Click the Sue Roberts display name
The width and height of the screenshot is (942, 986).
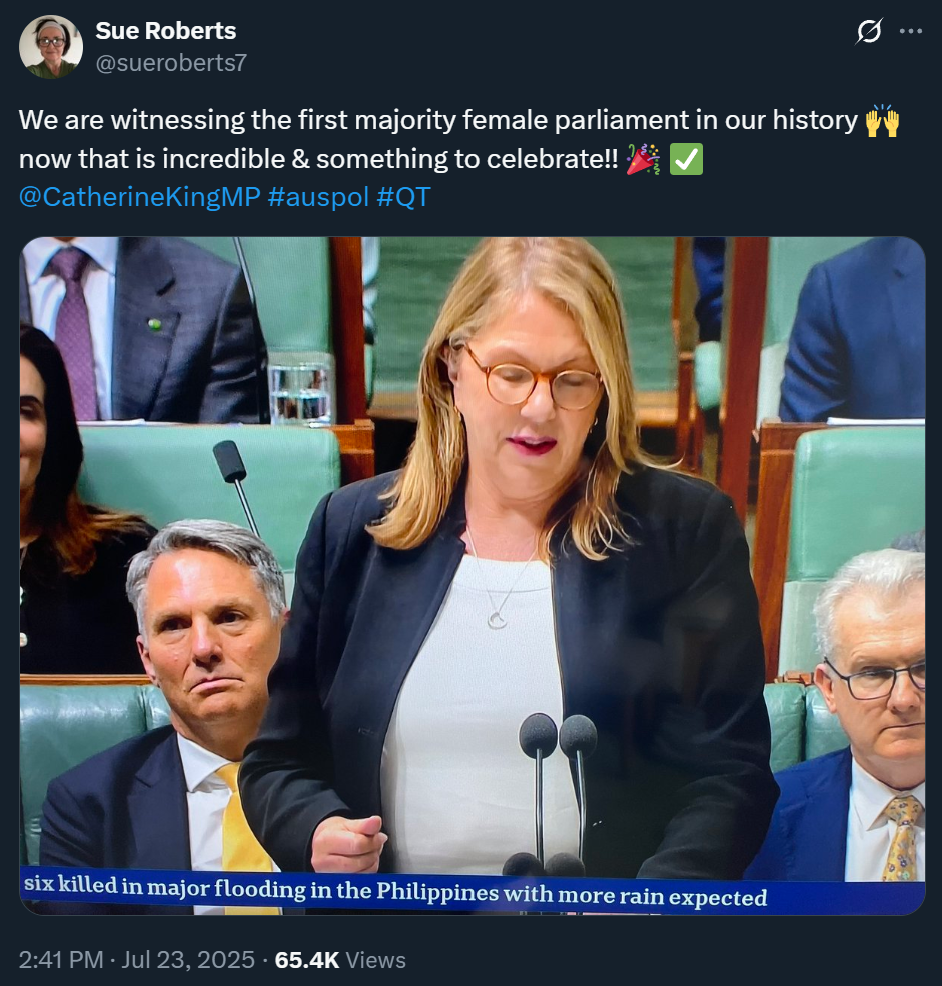tap(165, 31)
